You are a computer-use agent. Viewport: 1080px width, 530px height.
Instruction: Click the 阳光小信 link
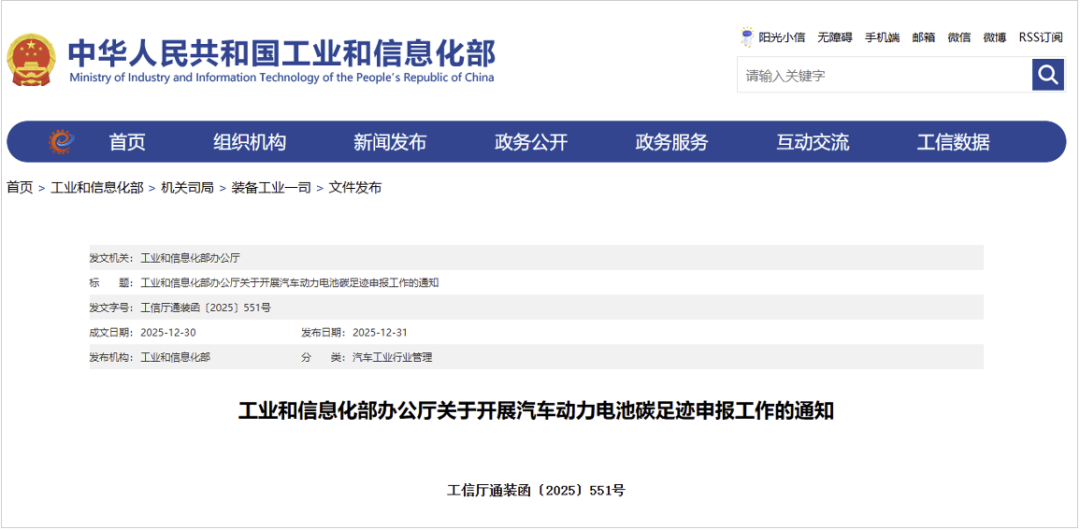[x=782, y=38]
